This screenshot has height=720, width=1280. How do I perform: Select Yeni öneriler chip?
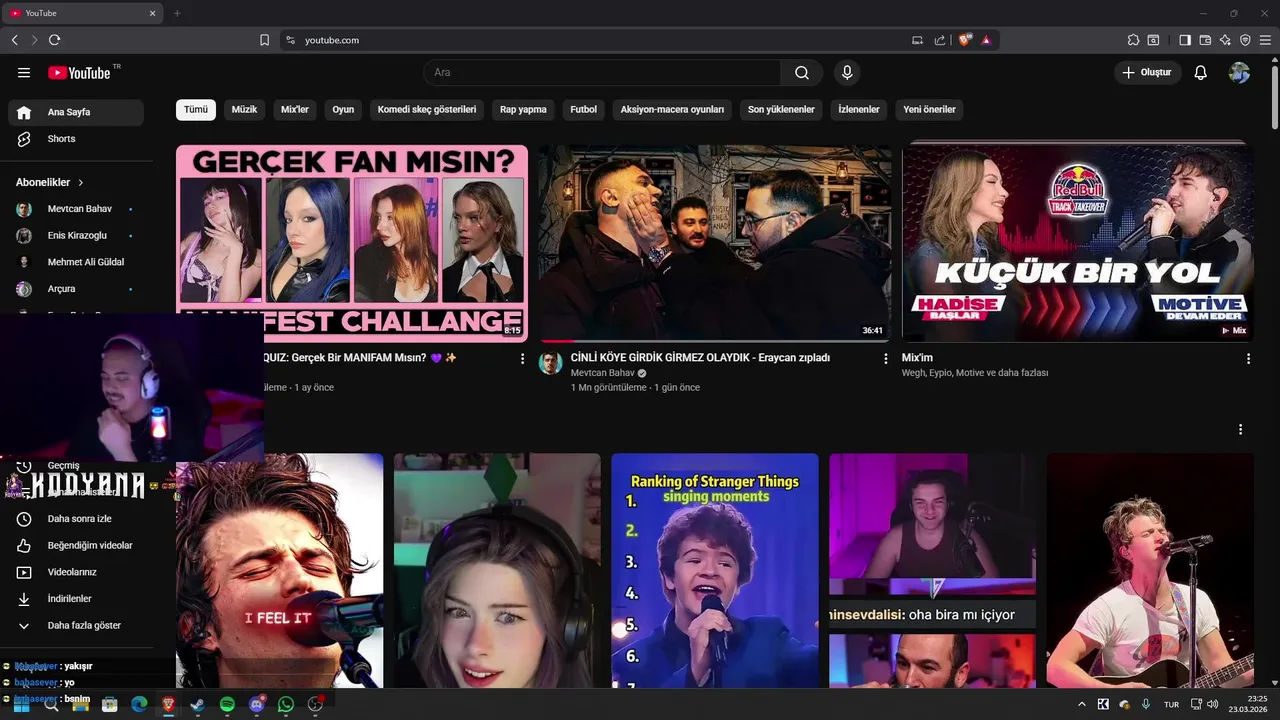(929, 109)
